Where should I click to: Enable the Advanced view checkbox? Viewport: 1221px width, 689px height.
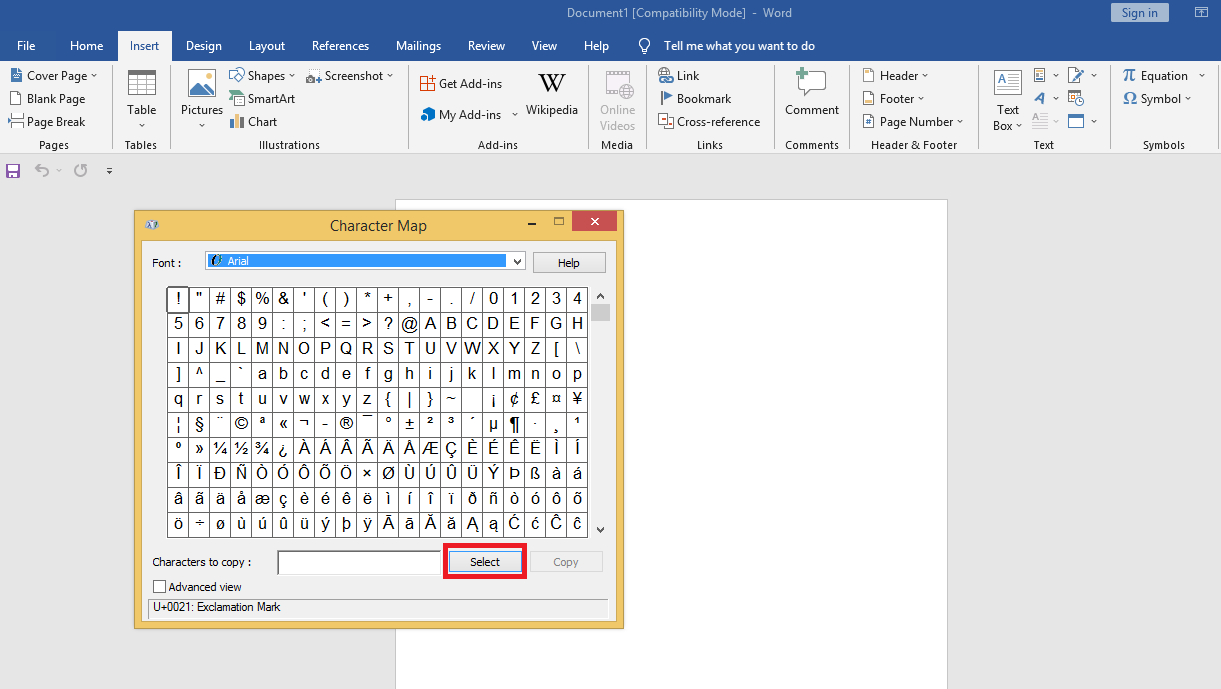click(159, 587)
